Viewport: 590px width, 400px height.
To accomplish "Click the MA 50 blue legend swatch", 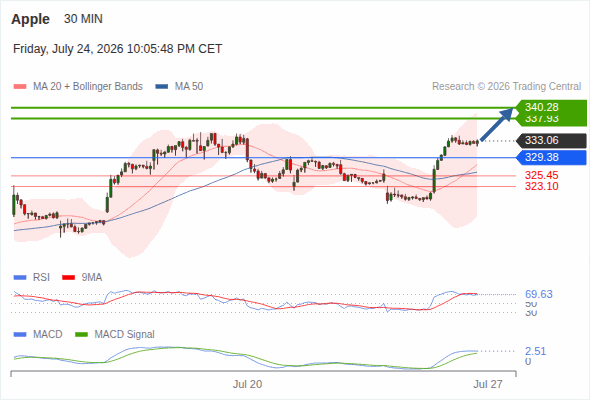I will (162, 87).
